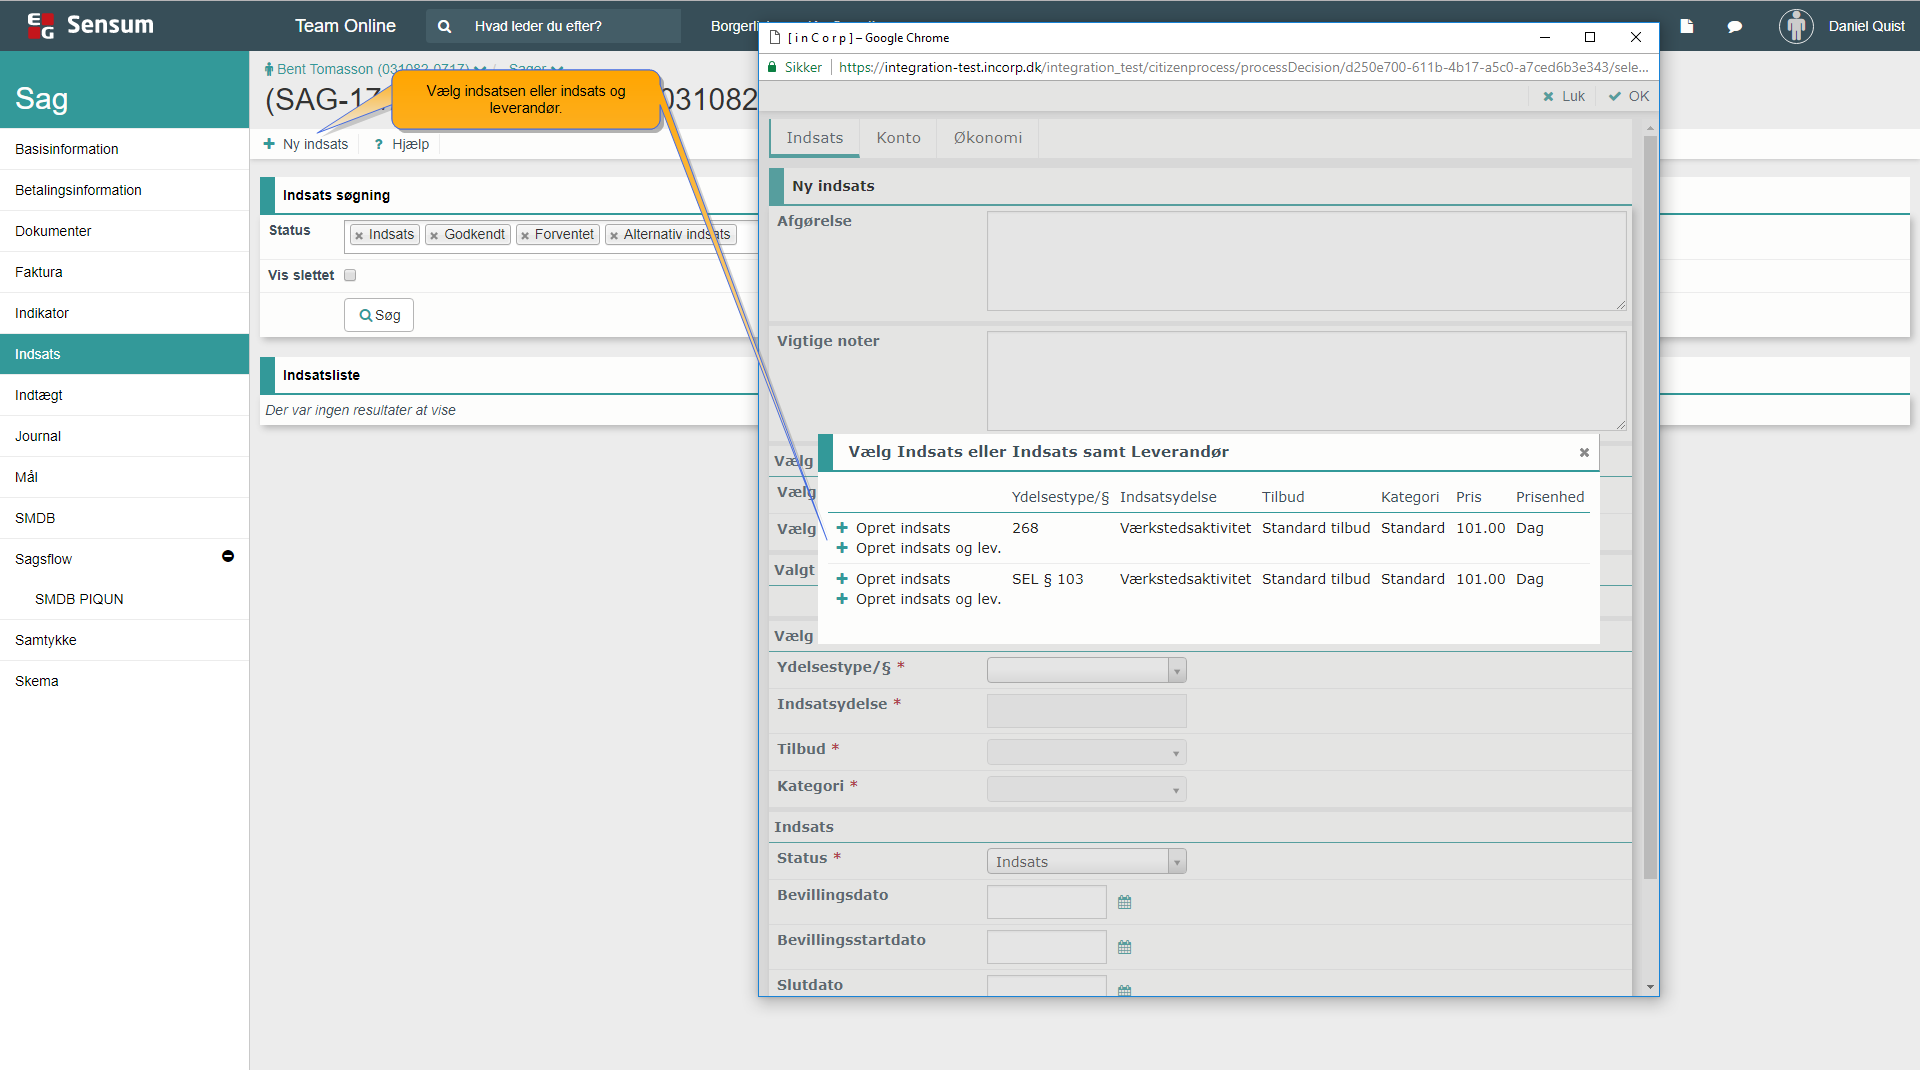This screenshot has height=1070, width=1920.
Task: Click the Bevillingsdato calendar icon
Action: [1124, 902]
